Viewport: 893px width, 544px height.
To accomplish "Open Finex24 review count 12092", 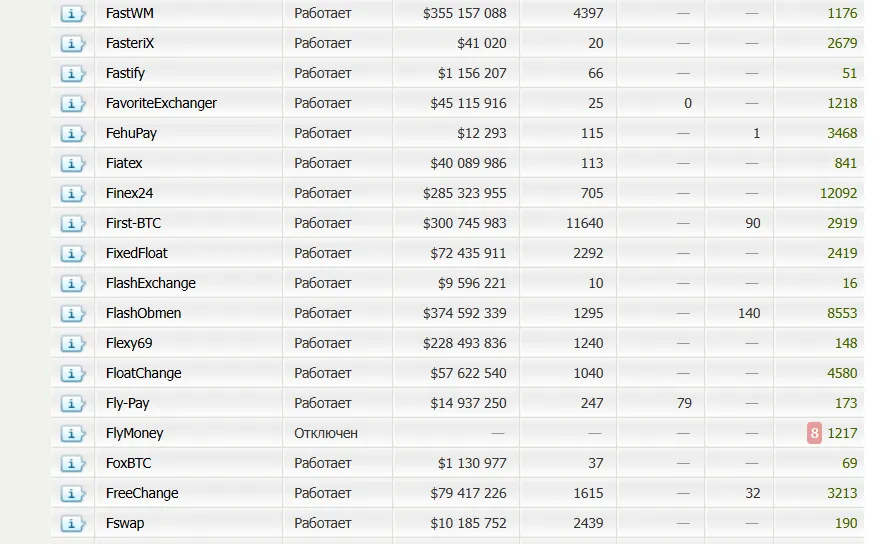I will pyautogui.click(x=838, y=193).
